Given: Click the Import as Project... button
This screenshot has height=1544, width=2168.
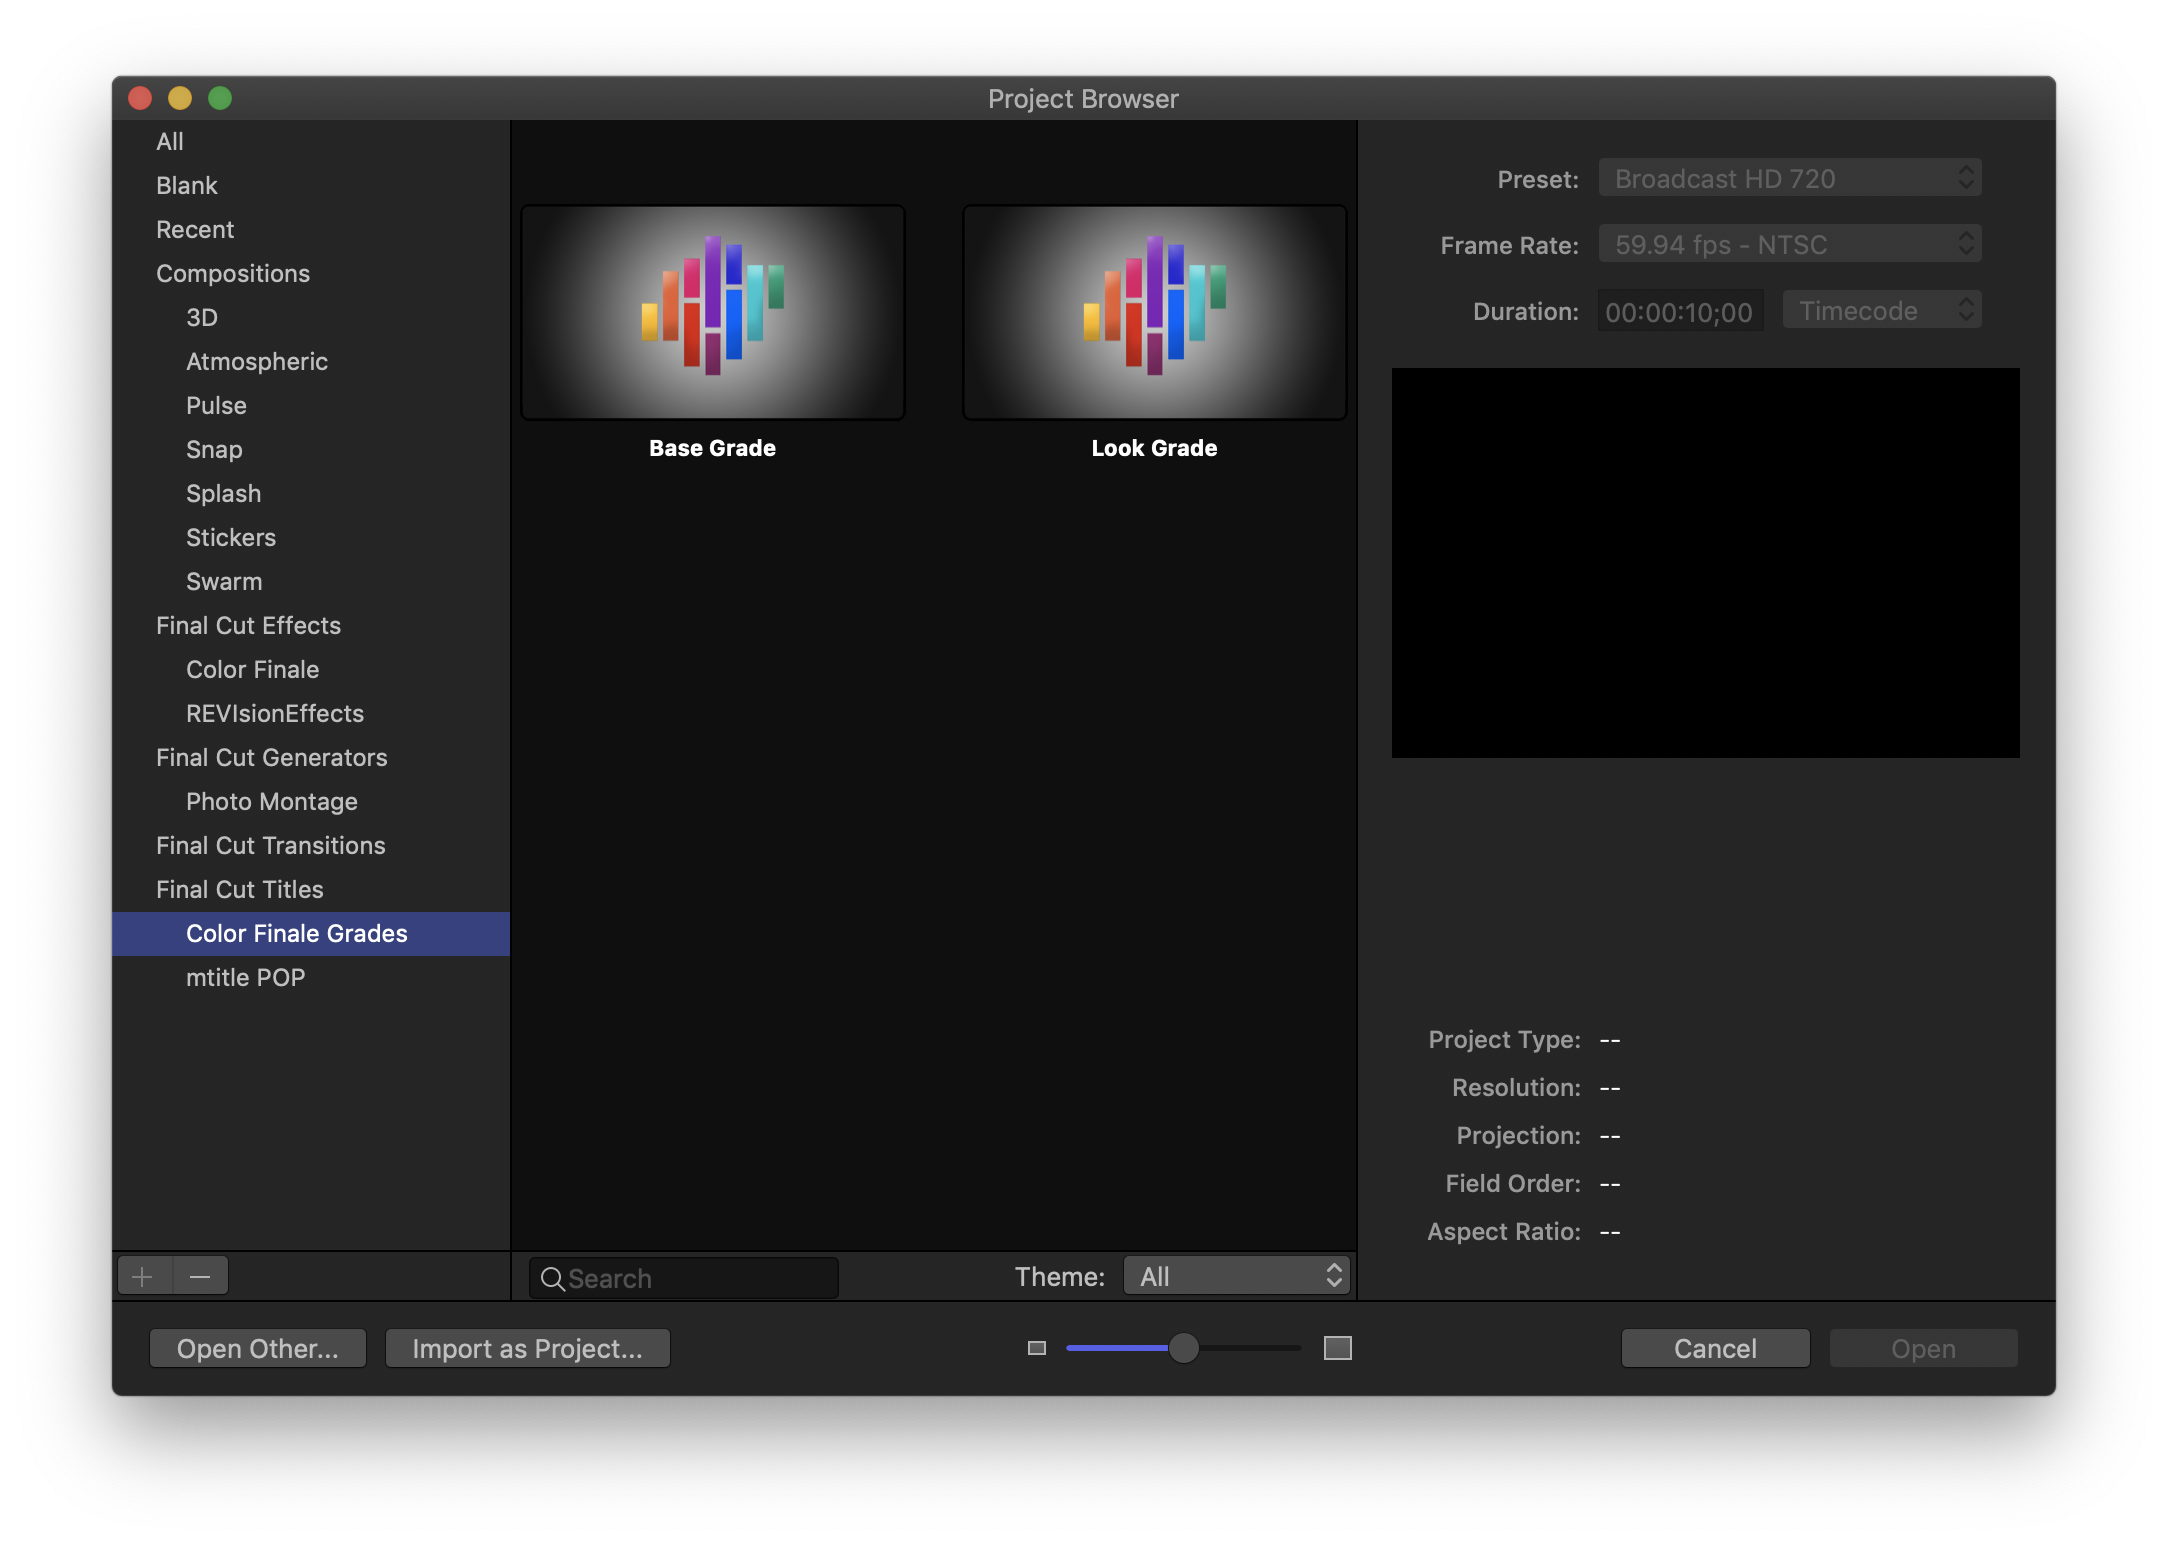Looking at the screenshot, I should pos(527,1348).
